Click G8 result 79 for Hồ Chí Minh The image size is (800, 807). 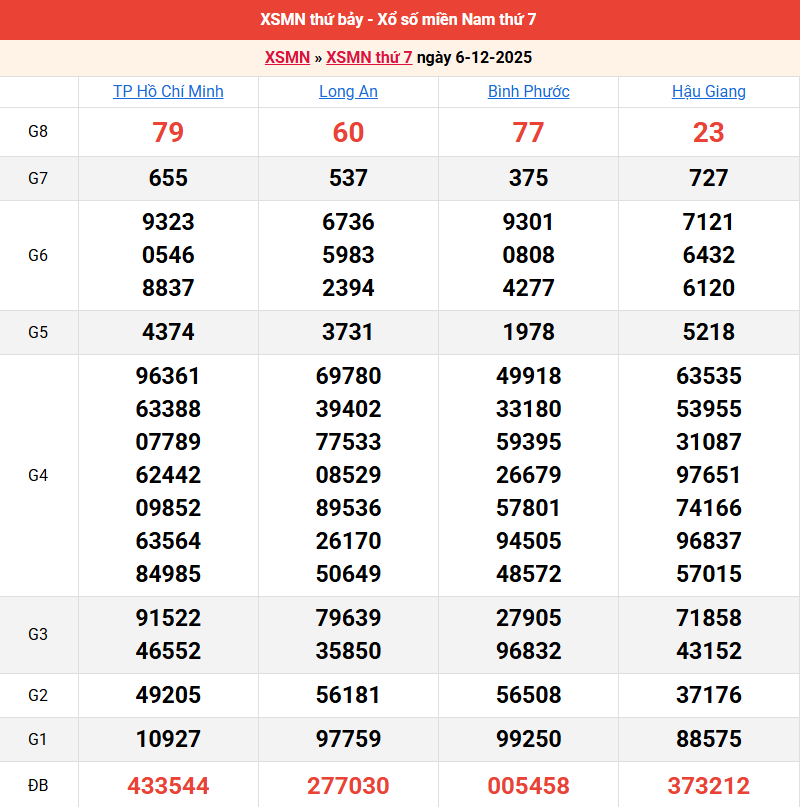(168, 132)
